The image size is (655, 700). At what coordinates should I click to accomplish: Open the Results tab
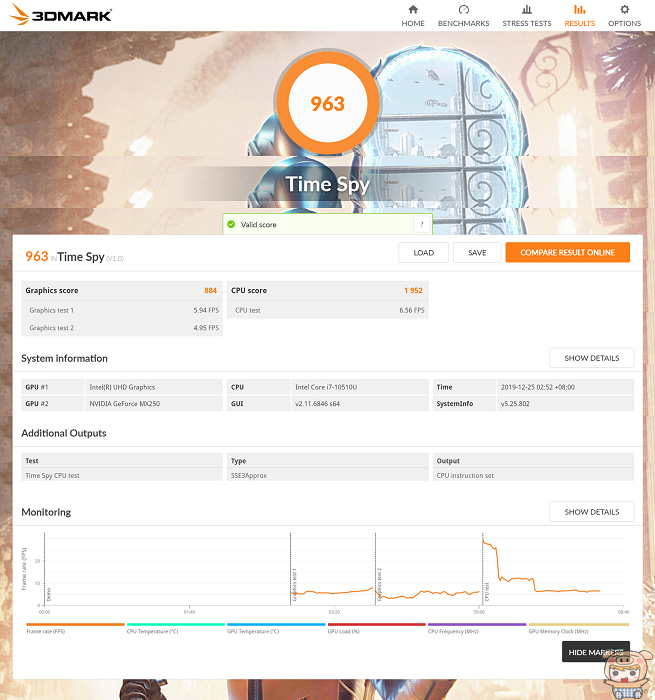[580, 16]
